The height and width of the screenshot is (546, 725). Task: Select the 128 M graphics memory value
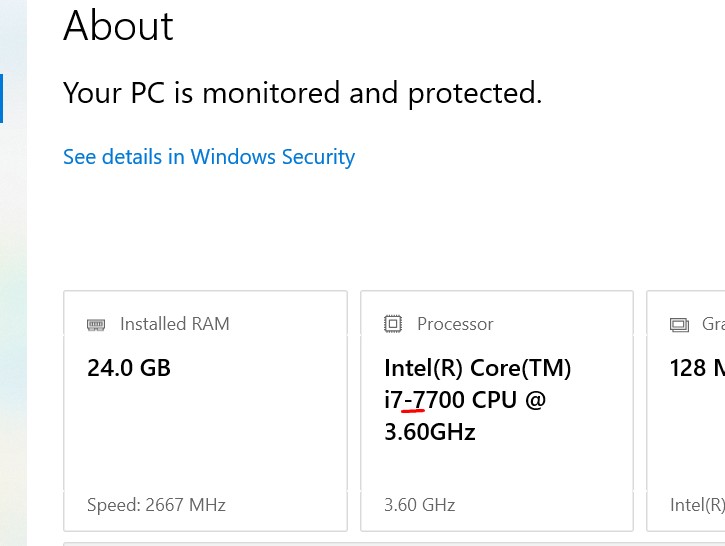point(697,368)
